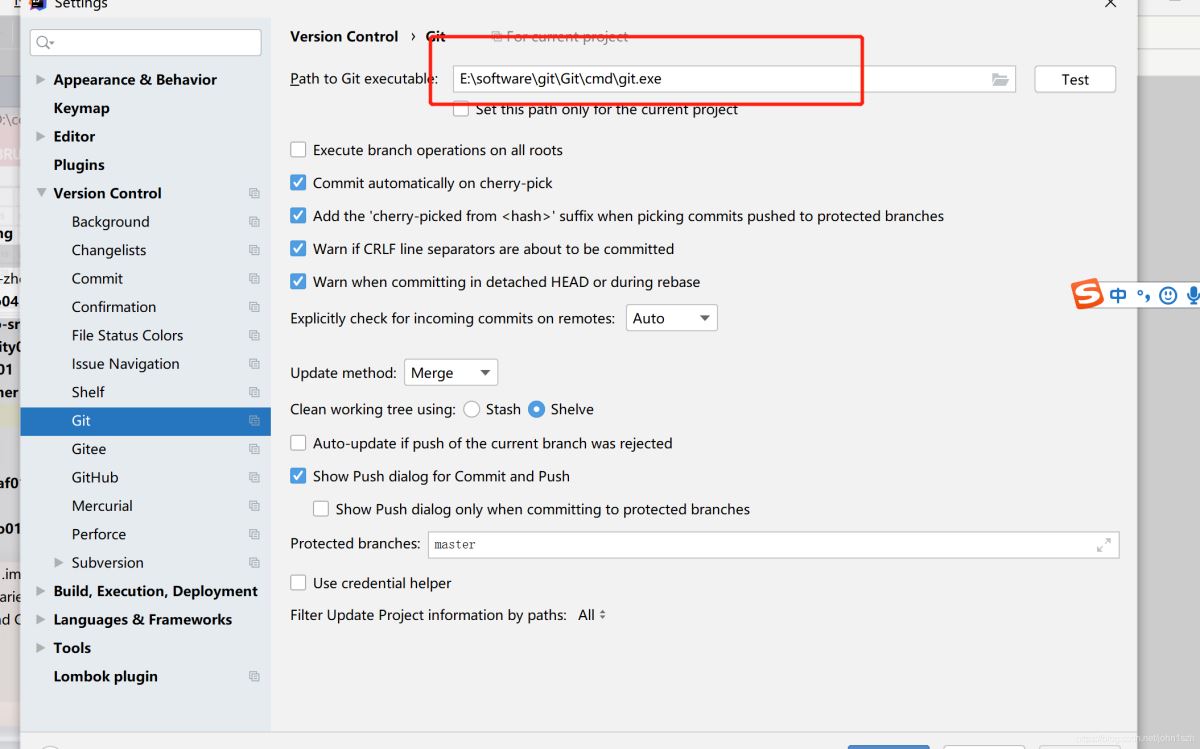
Task: Expand the Protected branches field icon
Action: point(1104,545)
